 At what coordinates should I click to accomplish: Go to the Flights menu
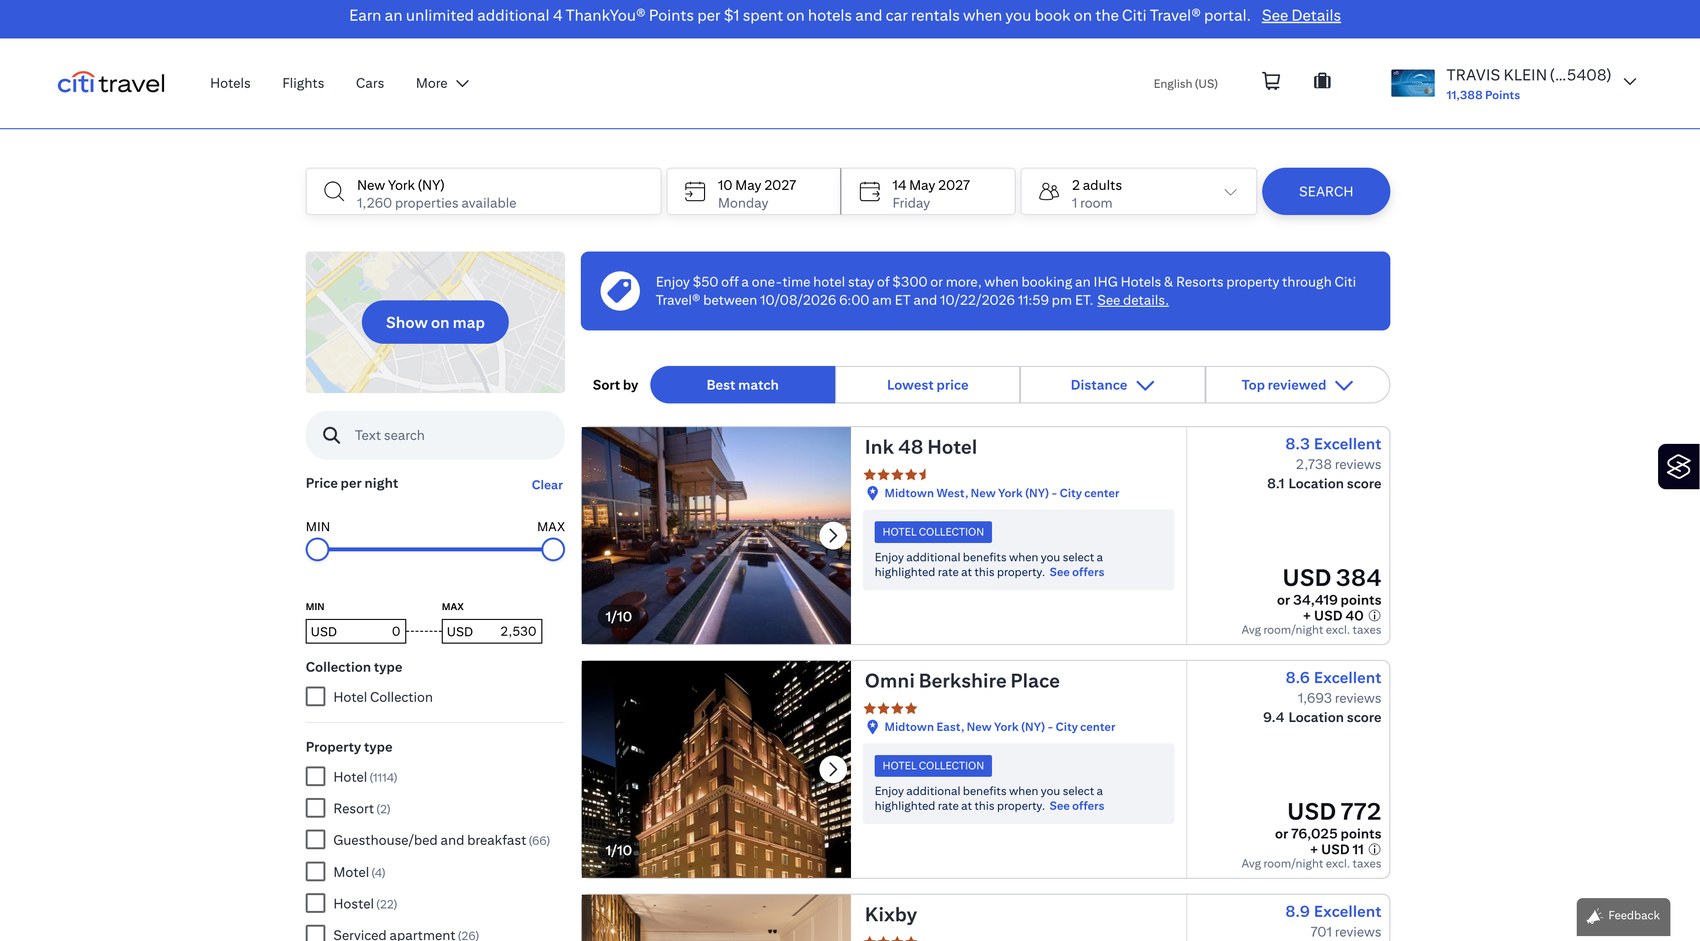303,83
